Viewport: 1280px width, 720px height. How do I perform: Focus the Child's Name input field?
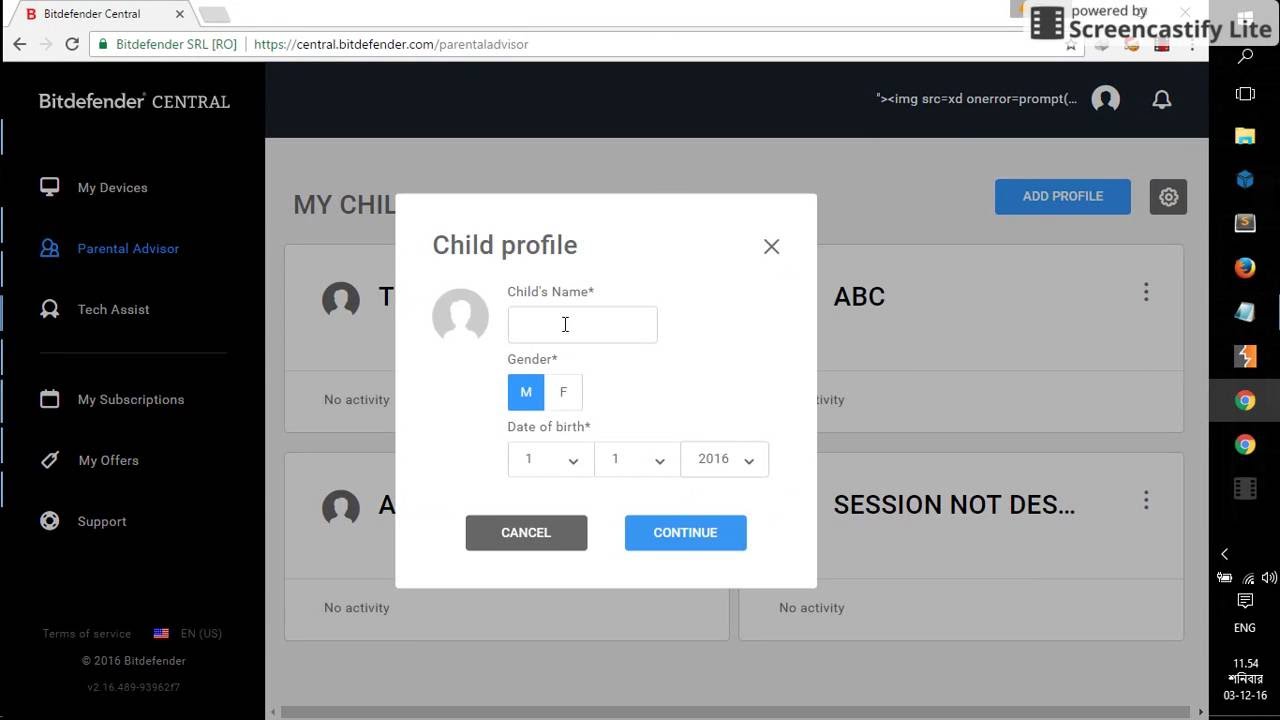pos(582,325)
